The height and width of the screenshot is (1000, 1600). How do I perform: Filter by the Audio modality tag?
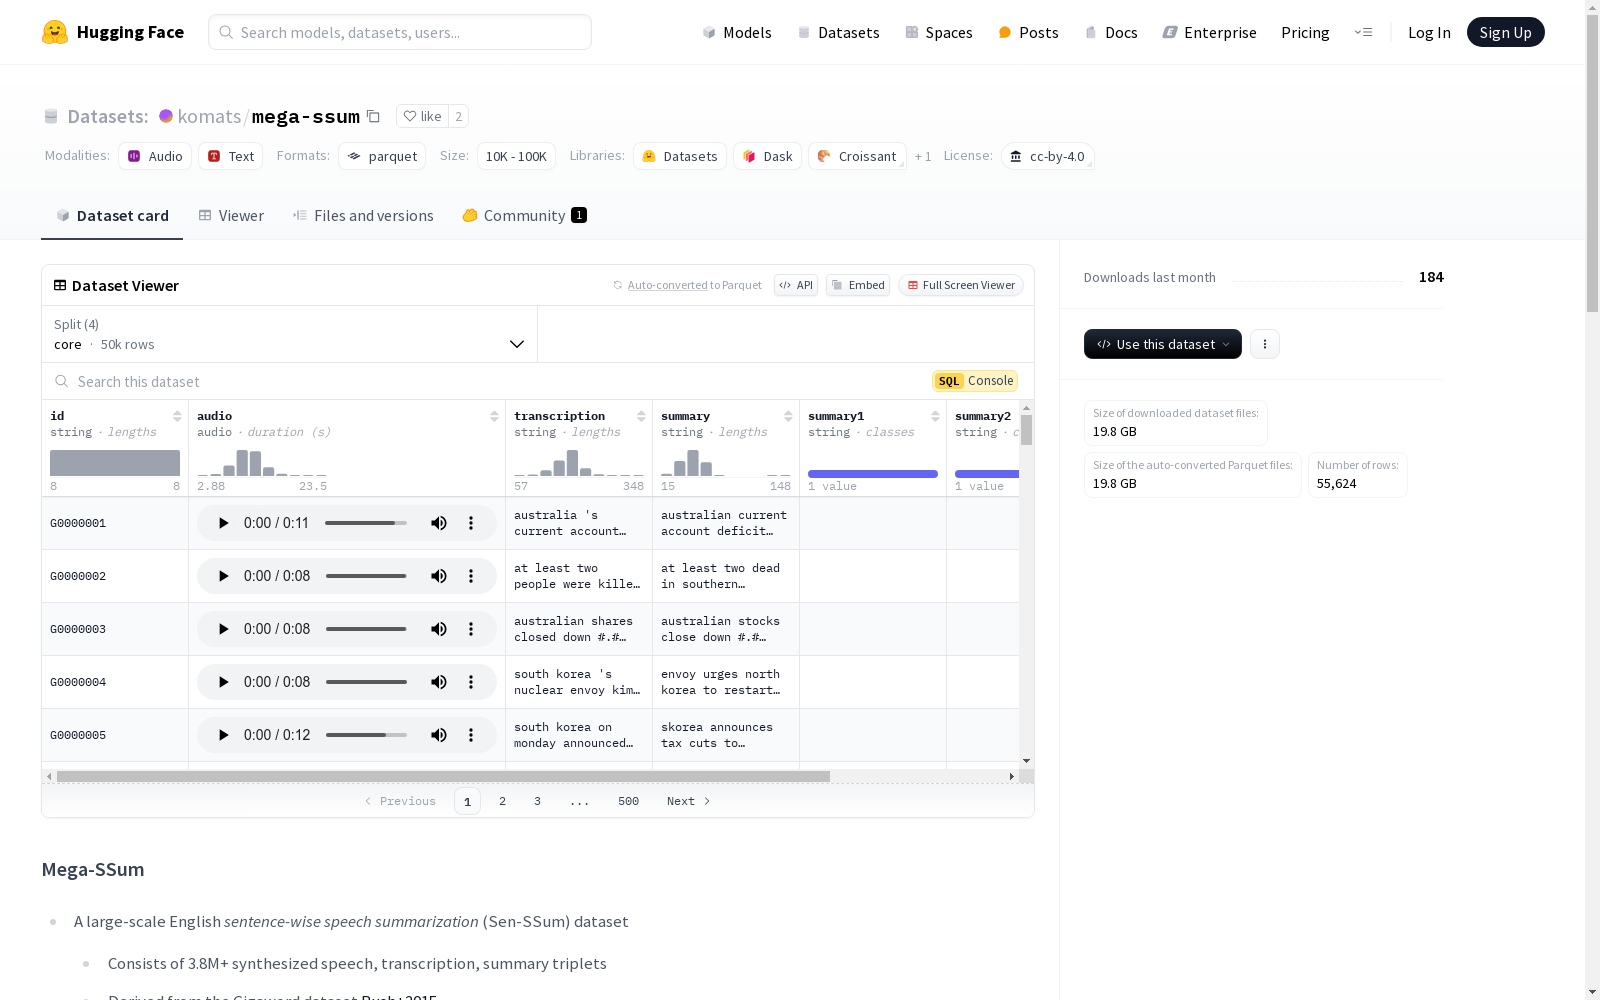pos(155,156)
